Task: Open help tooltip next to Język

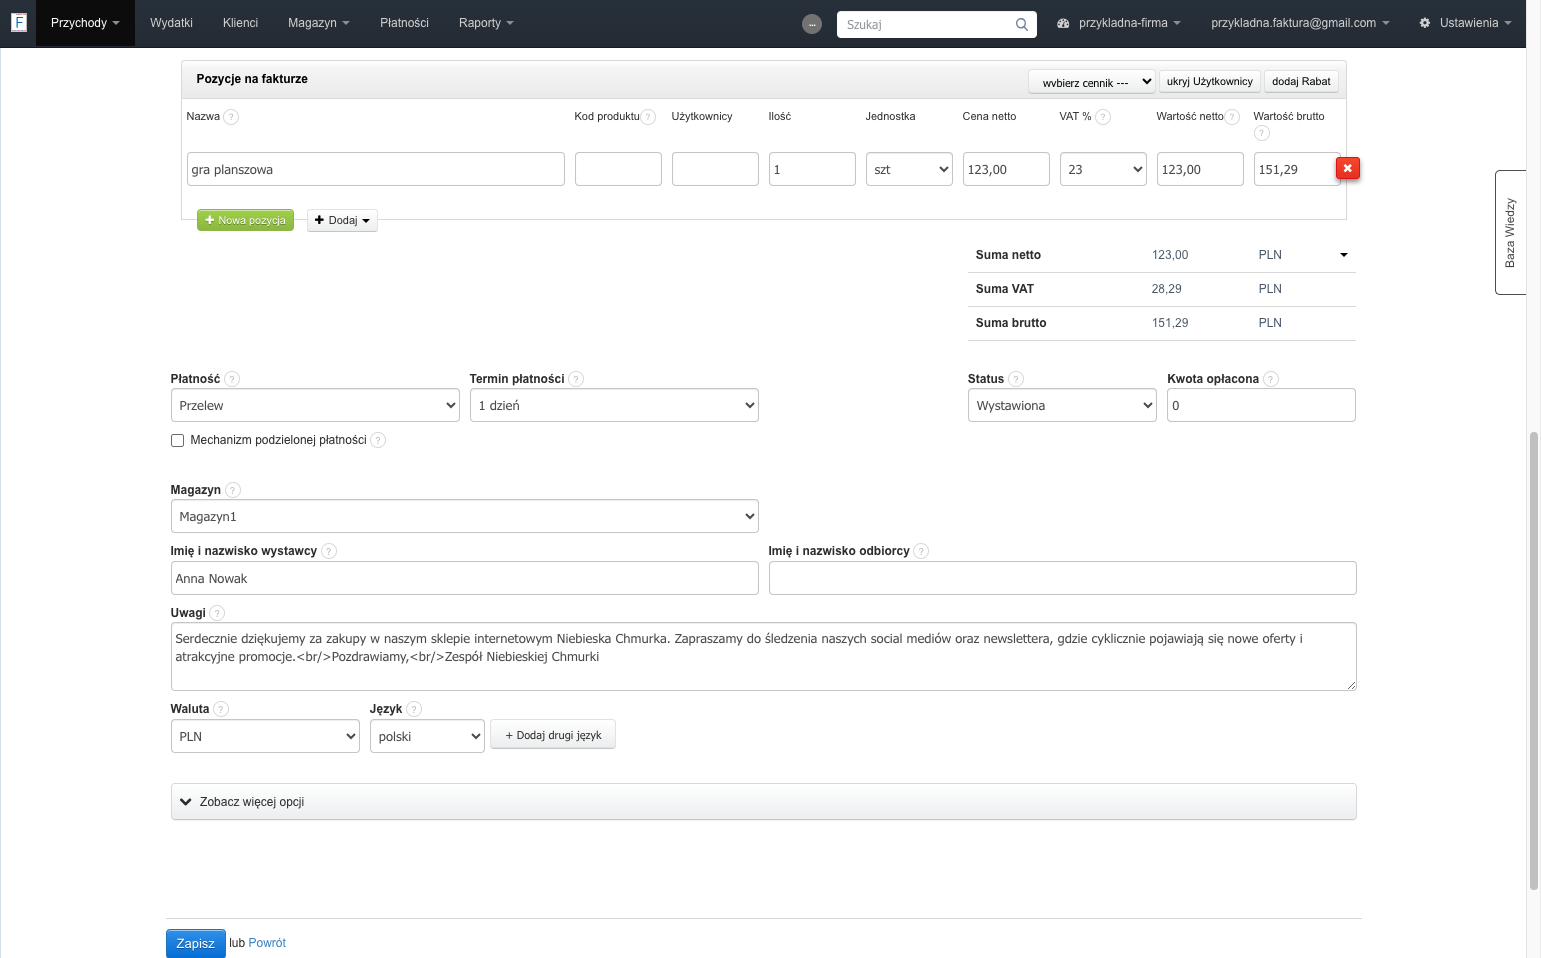Action: (414, 709)
